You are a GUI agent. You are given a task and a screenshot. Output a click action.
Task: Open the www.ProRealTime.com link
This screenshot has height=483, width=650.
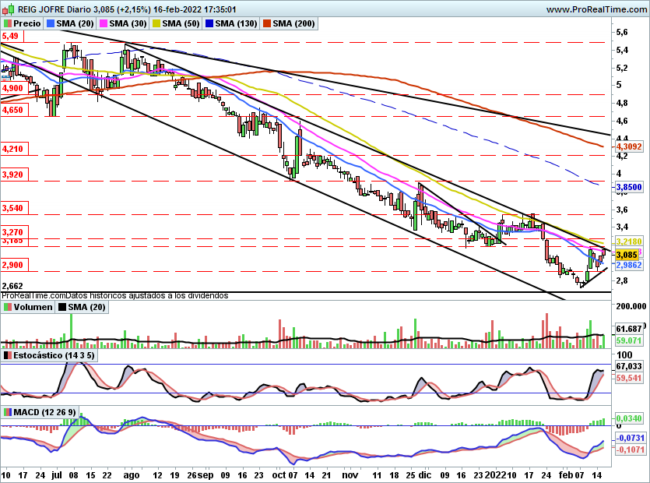tap(597, 9)
